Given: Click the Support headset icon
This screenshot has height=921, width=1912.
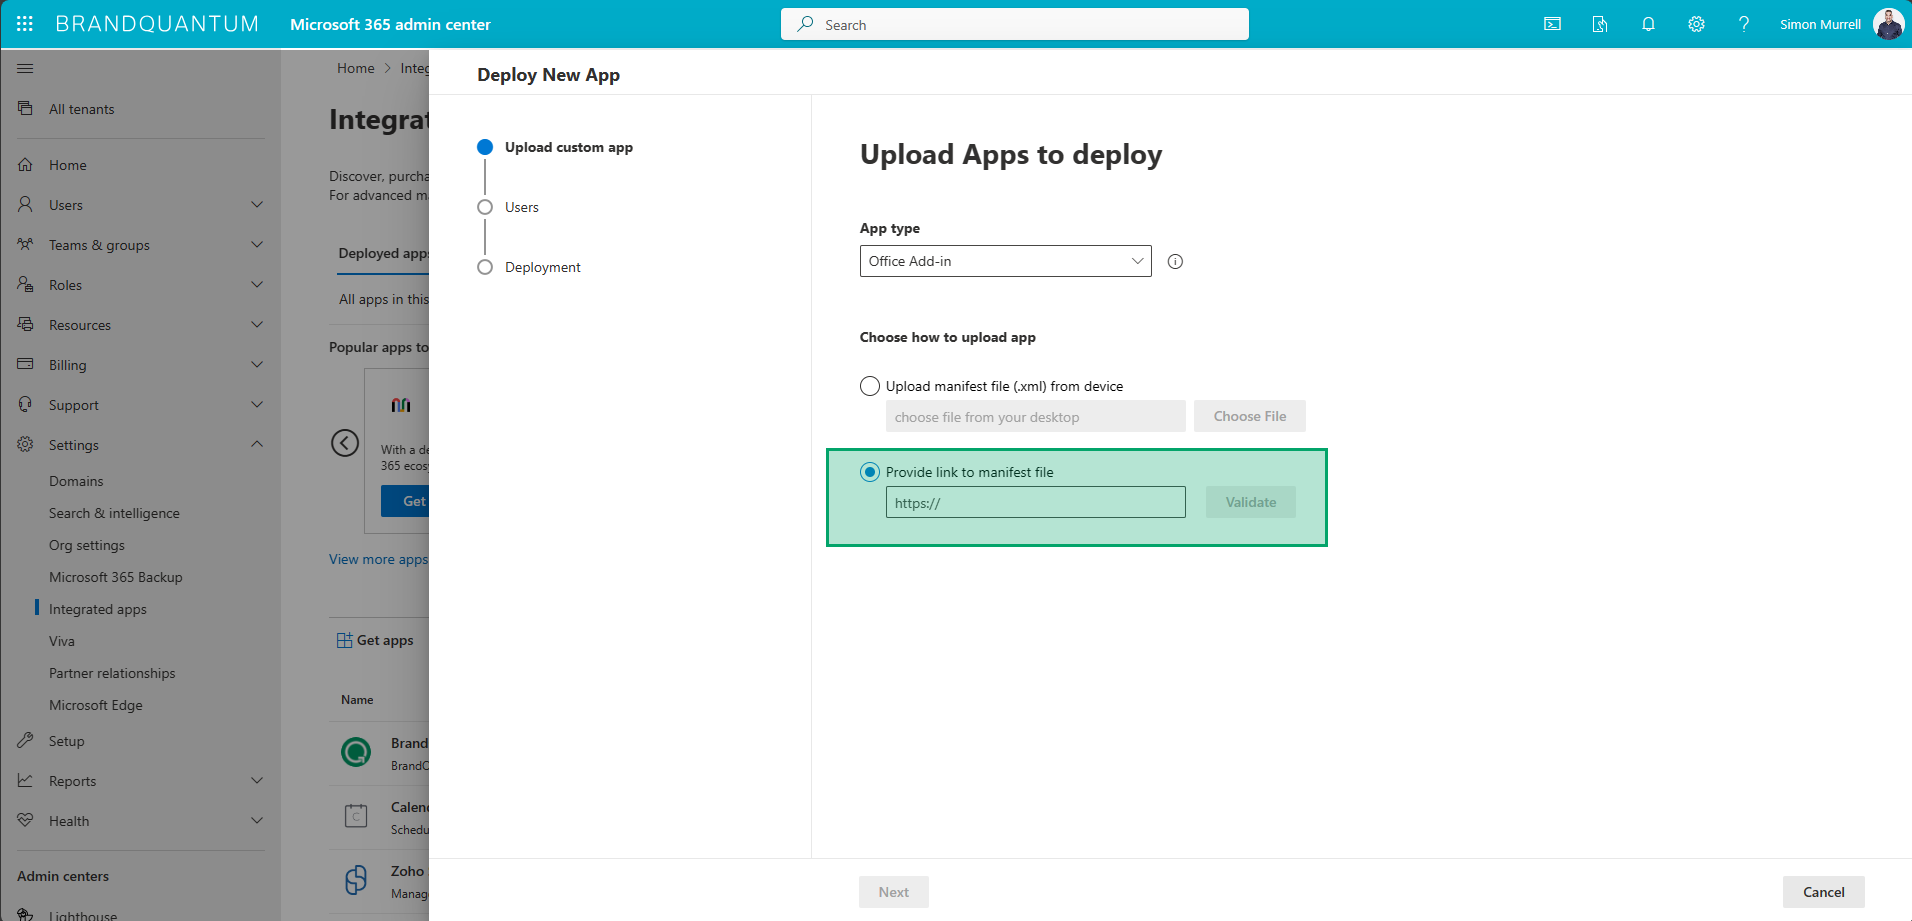Looking at the screenshot, I should pos(25,404).
